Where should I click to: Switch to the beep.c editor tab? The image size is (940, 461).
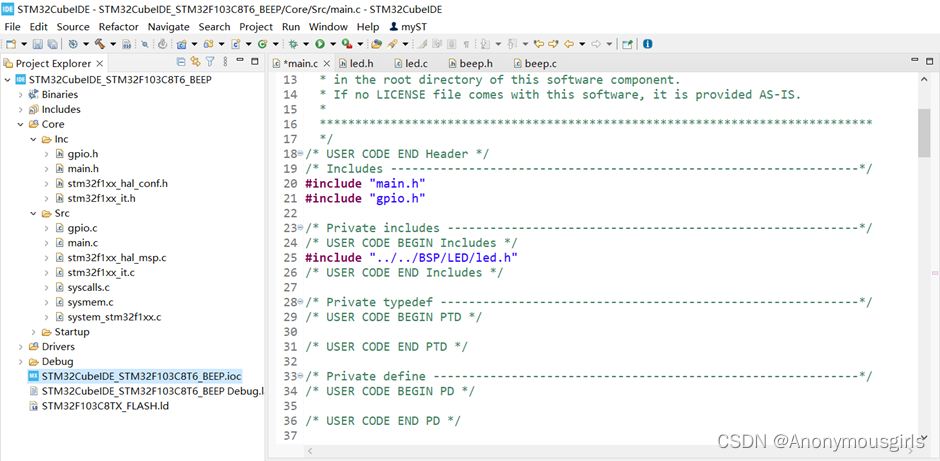535,63
